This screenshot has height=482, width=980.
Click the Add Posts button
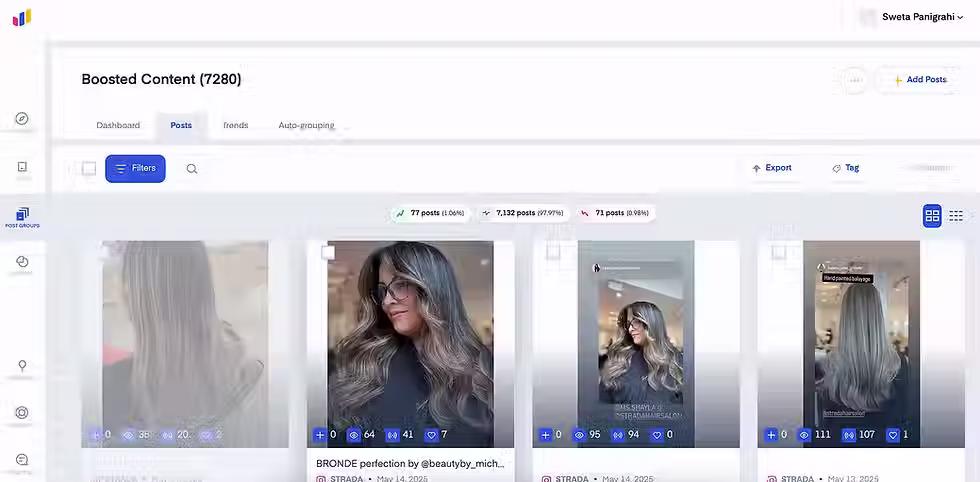coord(920,80)
